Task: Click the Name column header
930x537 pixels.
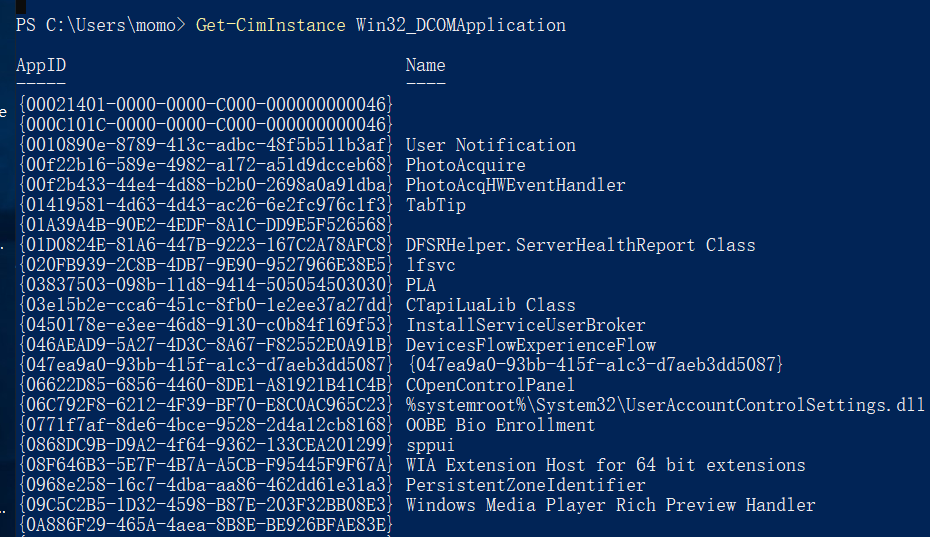Action: click(425, 66)
